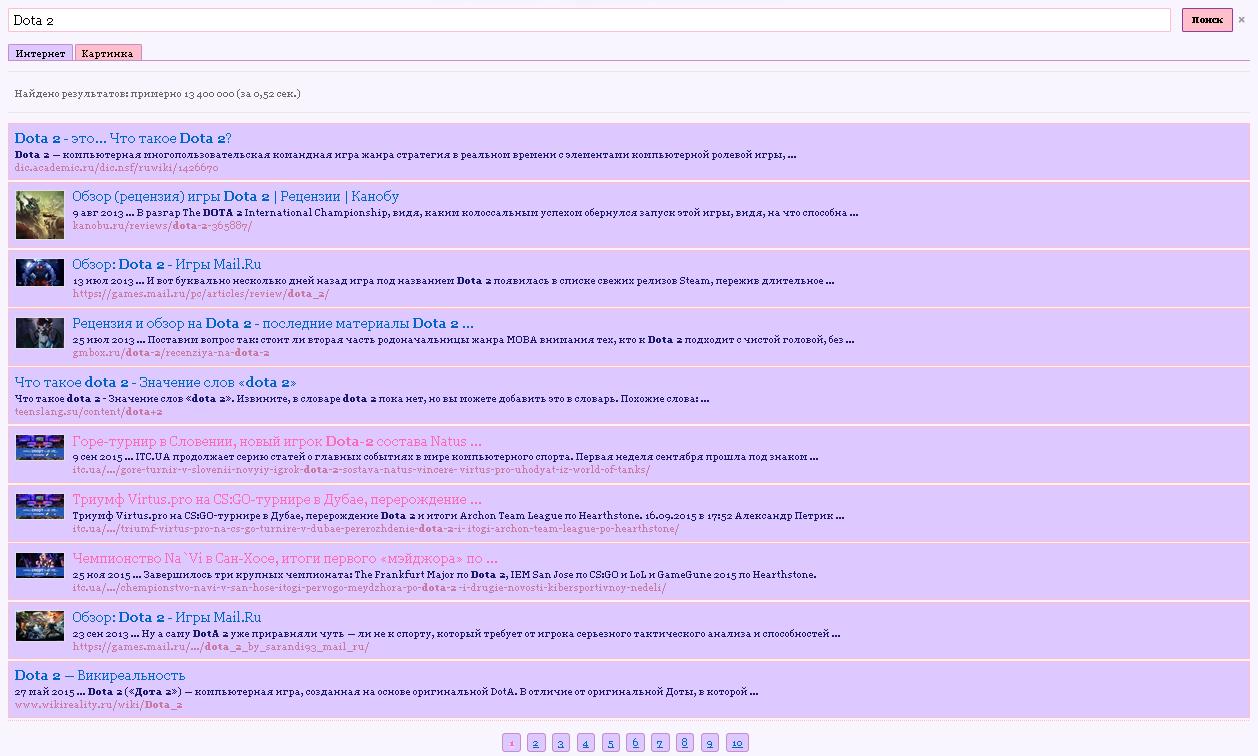Switch to the Картинка tab
This screenshot has width=1258, height=756.
pos(108,53)
